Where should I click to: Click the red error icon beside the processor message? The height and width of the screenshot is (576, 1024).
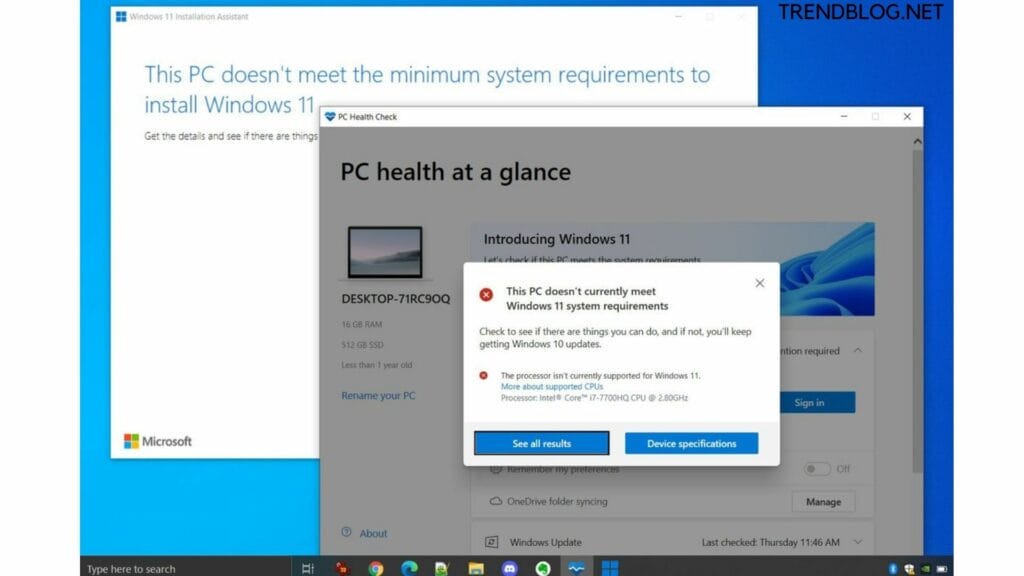tap(483, 376)
